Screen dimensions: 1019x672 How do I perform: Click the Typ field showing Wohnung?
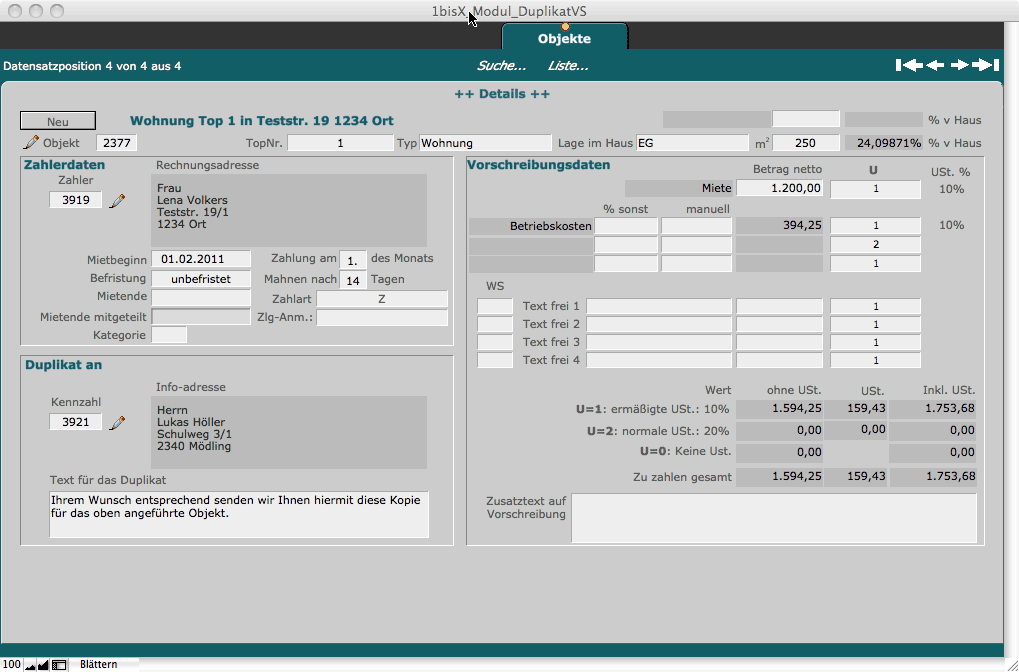485,143
